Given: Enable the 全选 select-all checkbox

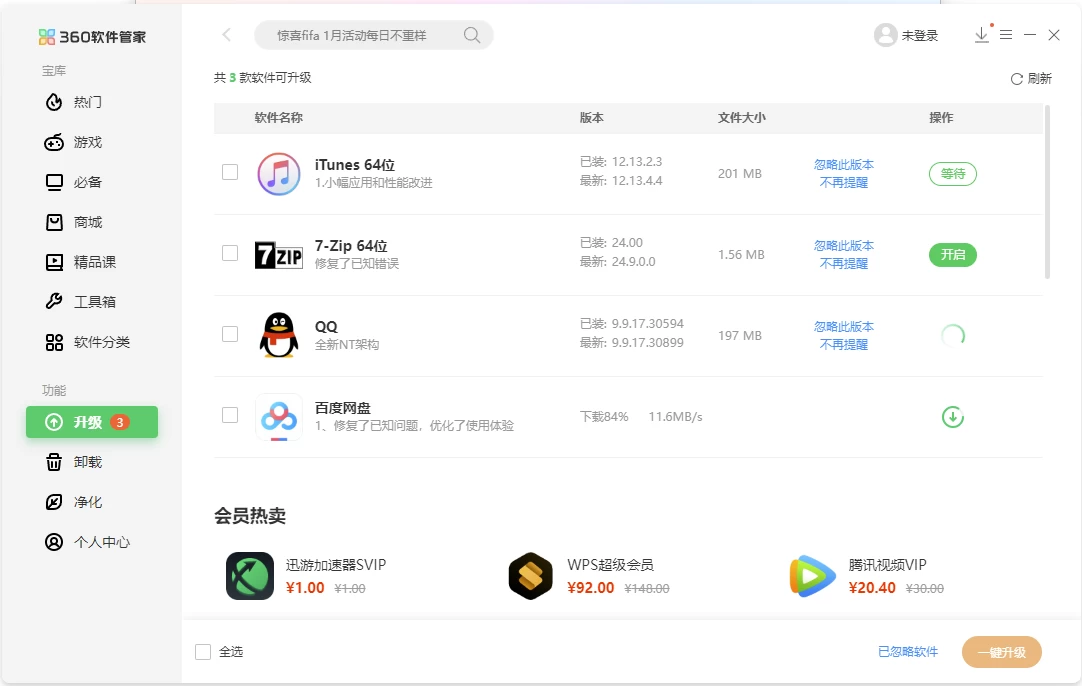Looking at the screenshot, I should tap(203, 652).
